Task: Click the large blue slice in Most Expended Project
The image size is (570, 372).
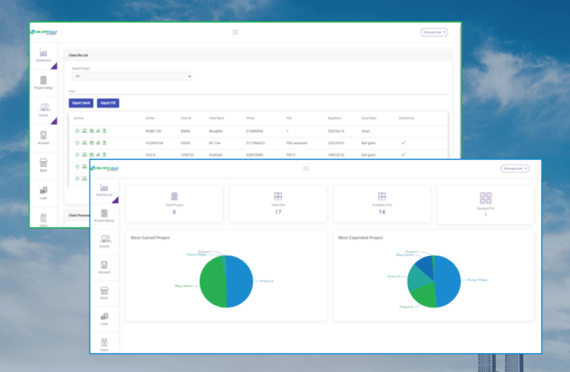Action: [448, 282]
